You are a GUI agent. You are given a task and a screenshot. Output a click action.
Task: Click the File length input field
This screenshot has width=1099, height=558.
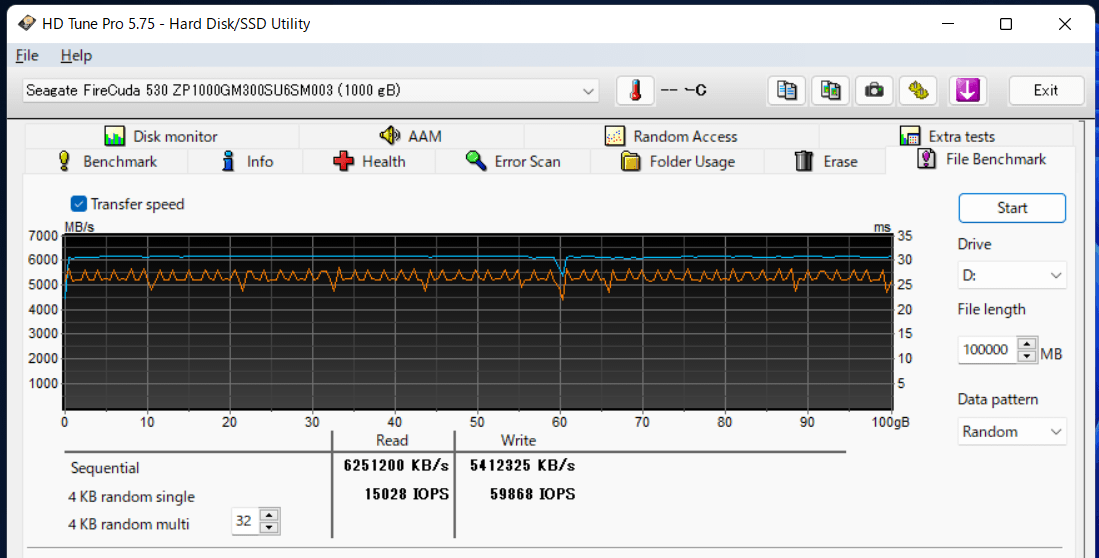pyautogui.click(x=988, y=349)
